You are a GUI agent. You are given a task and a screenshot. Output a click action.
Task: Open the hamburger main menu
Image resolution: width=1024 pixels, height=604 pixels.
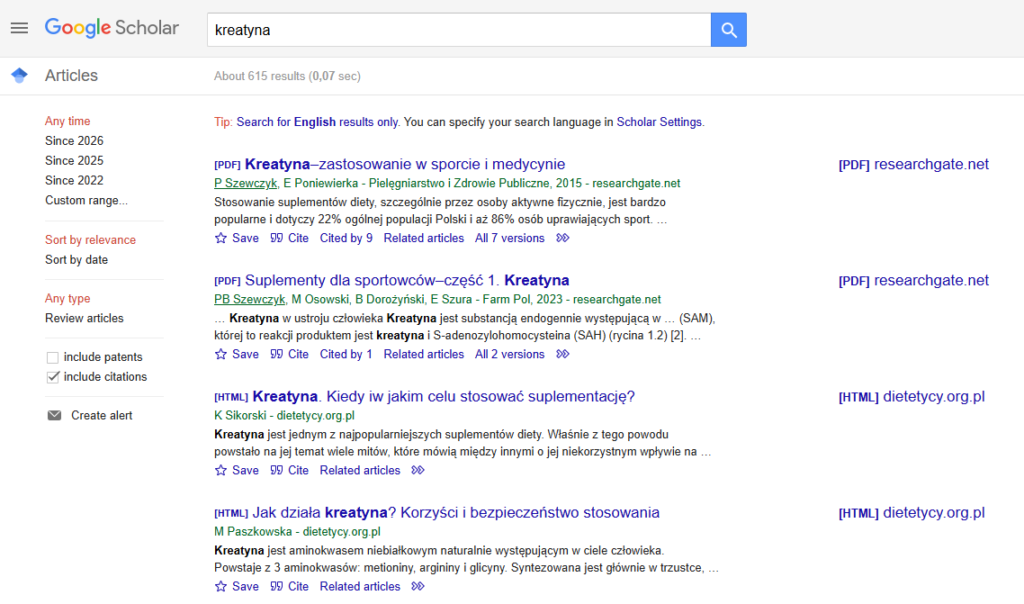pos(19,28)
